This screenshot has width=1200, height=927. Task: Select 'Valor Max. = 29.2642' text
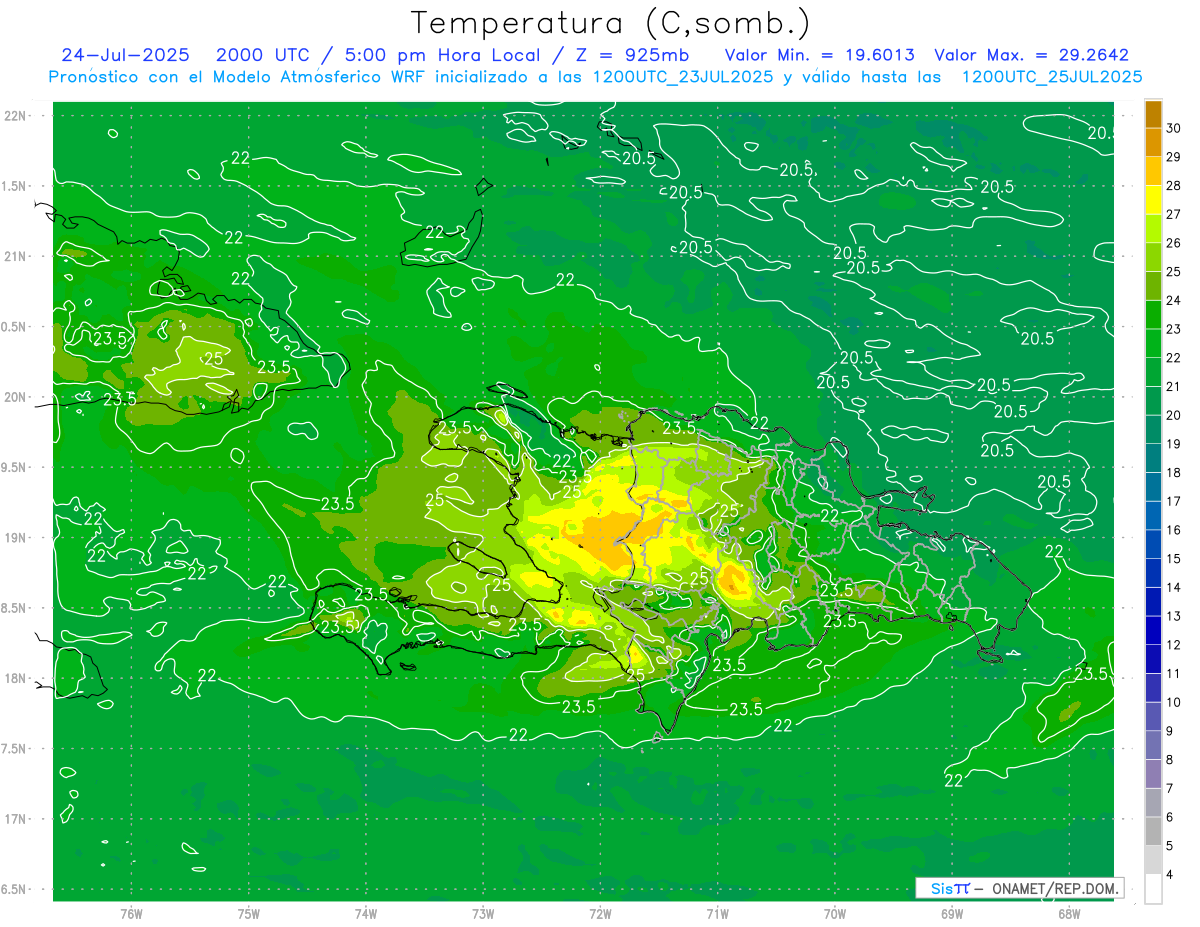tap(1031, 55)
